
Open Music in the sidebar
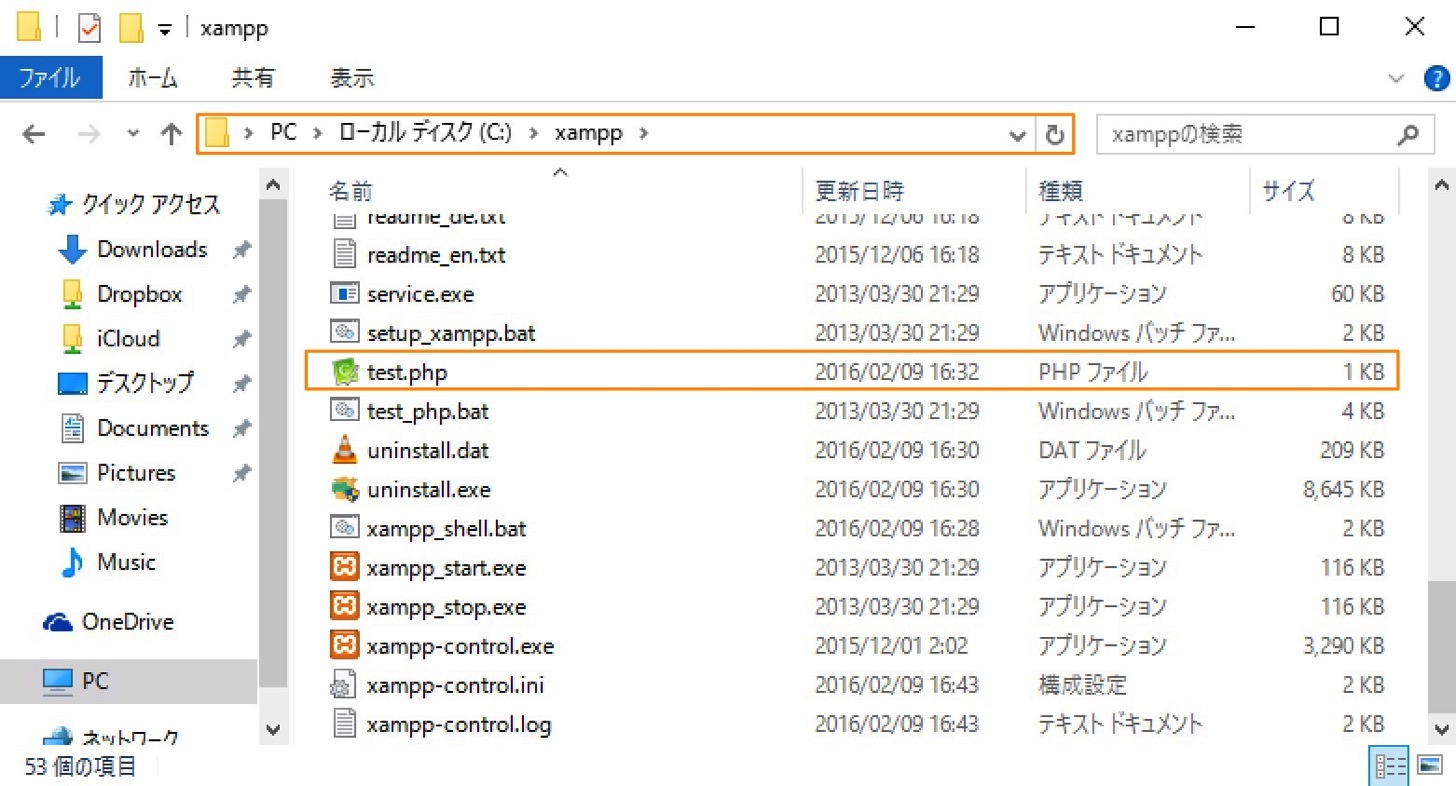126,562
